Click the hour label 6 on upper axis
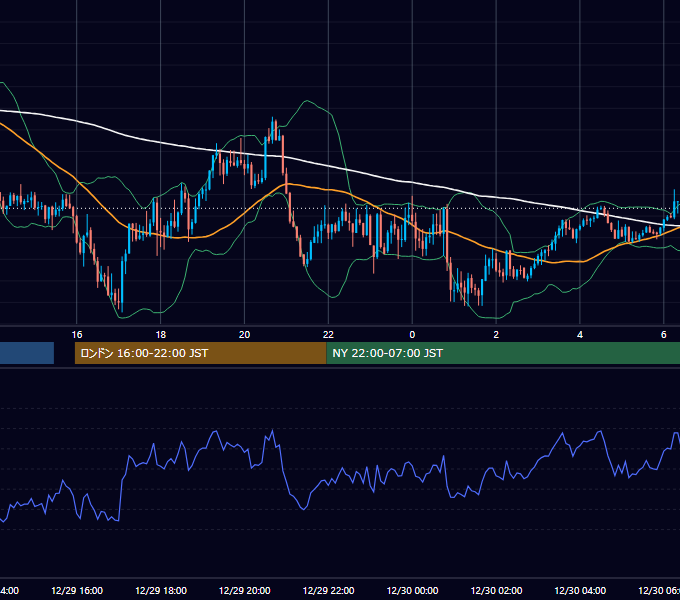680x600 pixels. (x=664, y=334)
